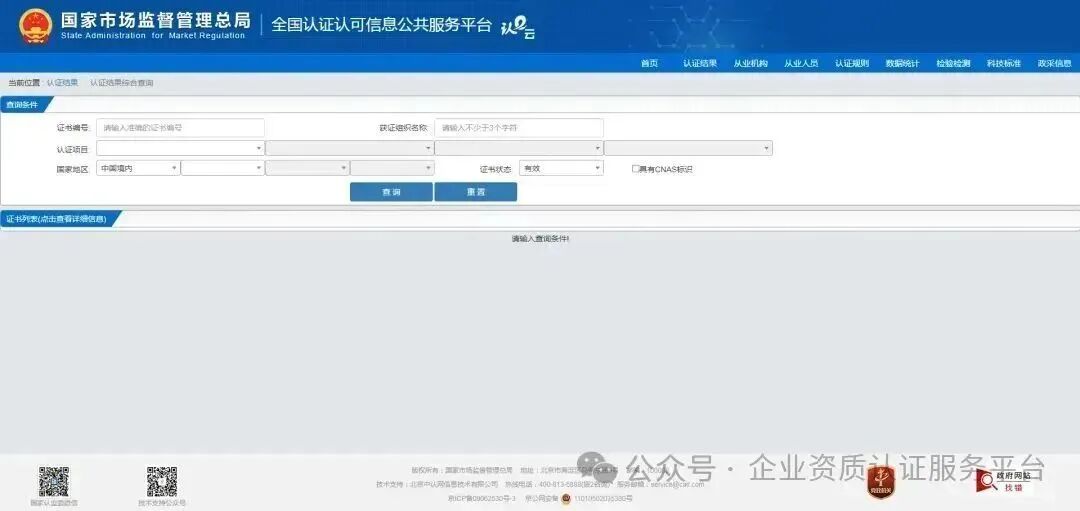Tick the 具有CNAS标识 checkbox
The image size is (1080, 511).
click(636, 168)
